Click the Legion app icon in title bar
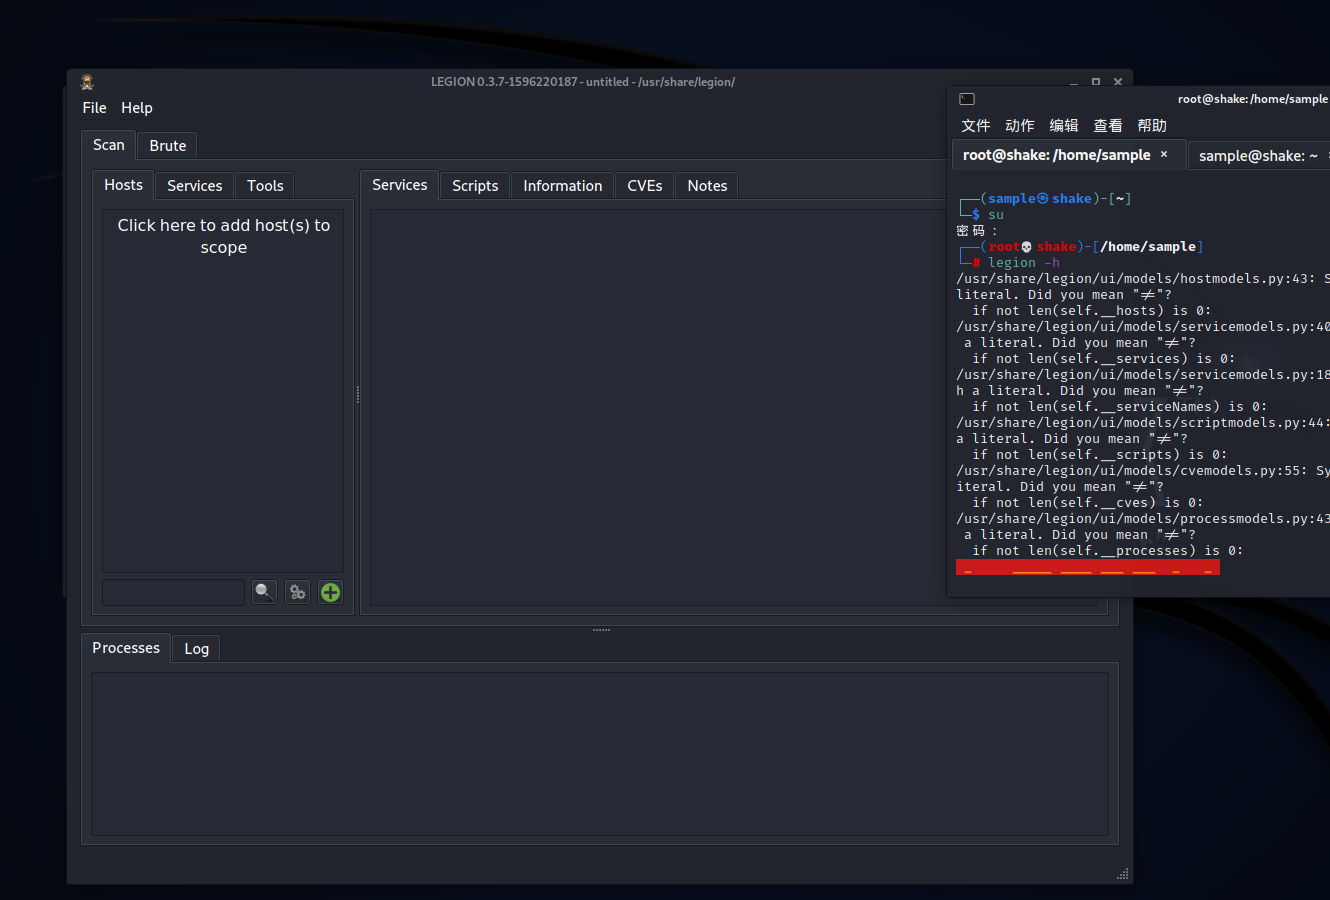Image resolution: width=1330 pixels, height=900 pixels. click(87, 82)
